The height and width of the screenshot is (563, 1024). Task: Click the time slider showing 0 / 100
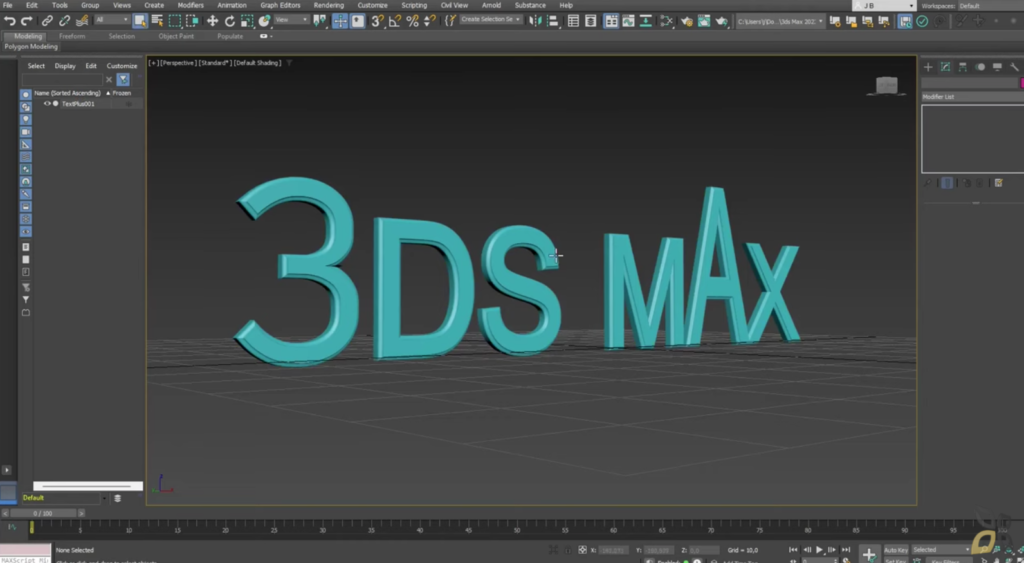click(x=43, y=513)
